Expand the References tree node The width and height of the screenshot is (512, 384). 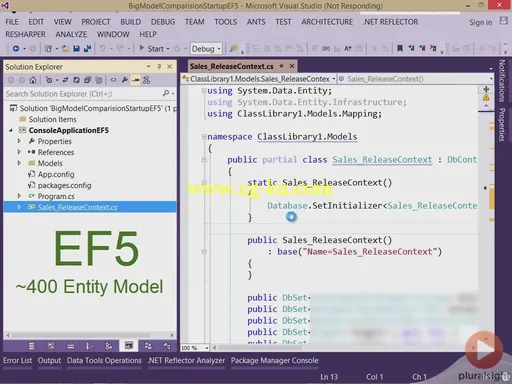tap(19, 152)
